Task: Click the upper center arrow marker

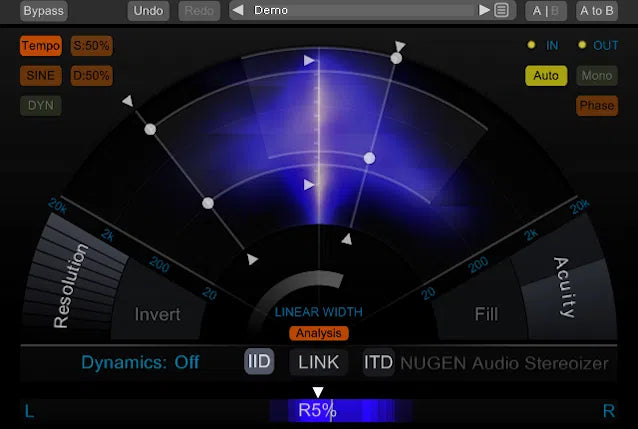Action: (309, 61)
